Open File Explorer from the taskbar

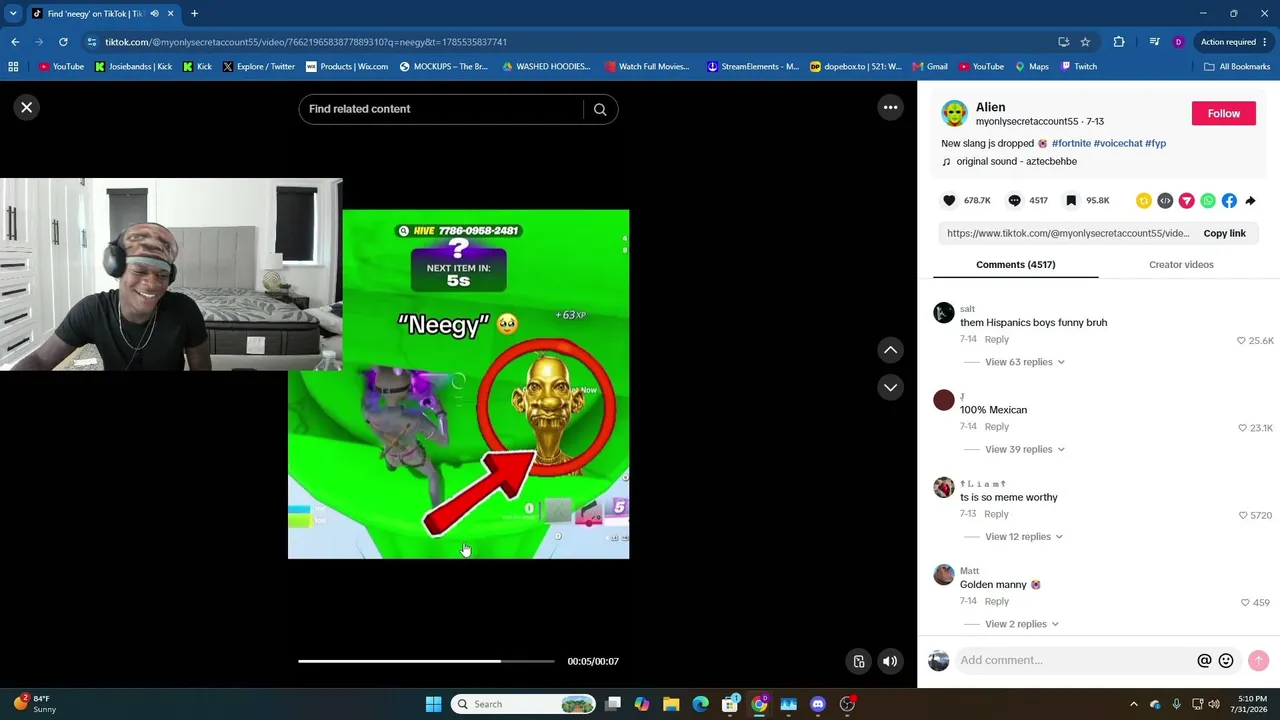pyautogui.click(x=671, y=704)
